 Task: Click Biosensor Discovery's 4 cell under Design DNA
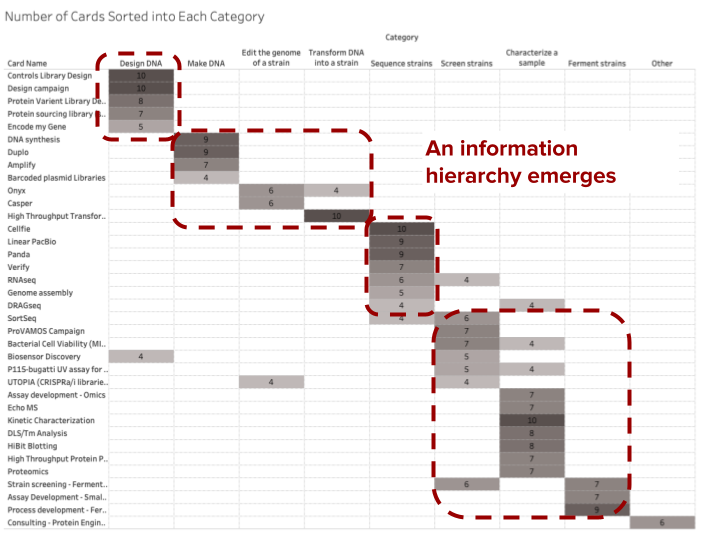click(x=141, y=356)
